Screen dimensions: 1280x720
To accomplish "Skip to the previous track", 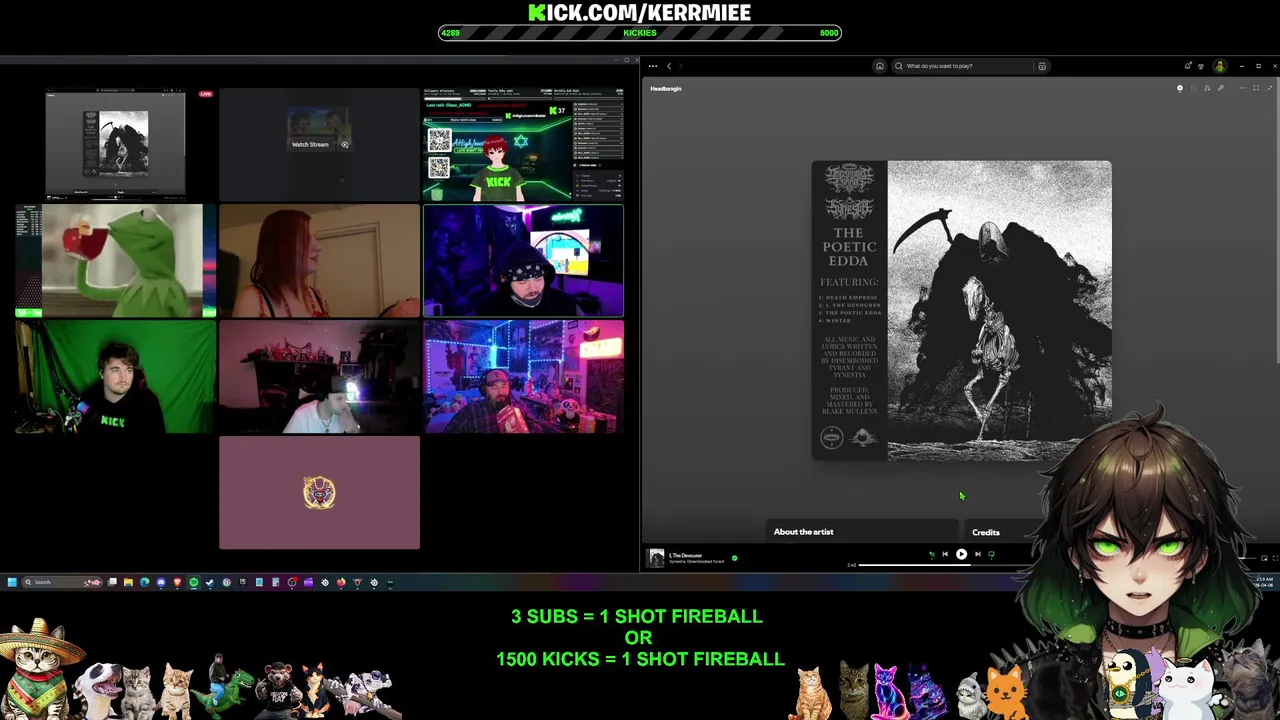I will click(945, 554).
